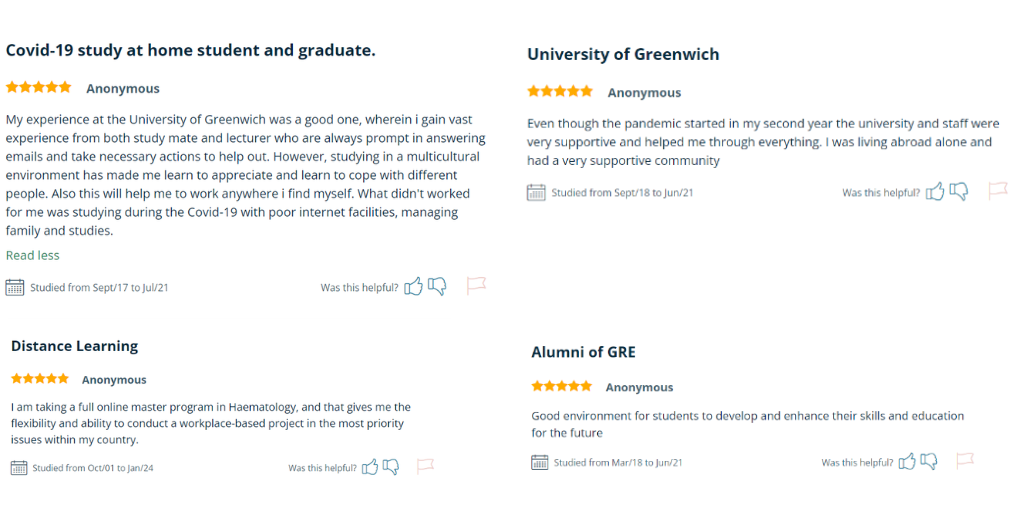Image resolution: width=1024 pixels, height=512 pixels.
Task: Flag the Alumni of GRE review
Action: [965, 460]
